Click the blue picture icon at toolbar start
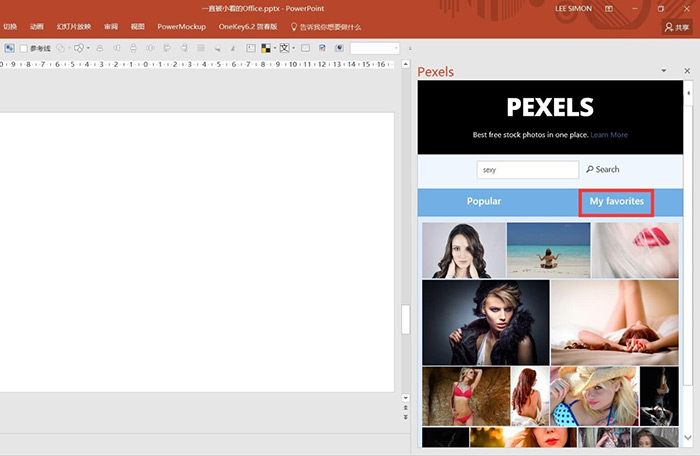Image resolution: width=700 pixels, height=456 pixels. (9, 48)
